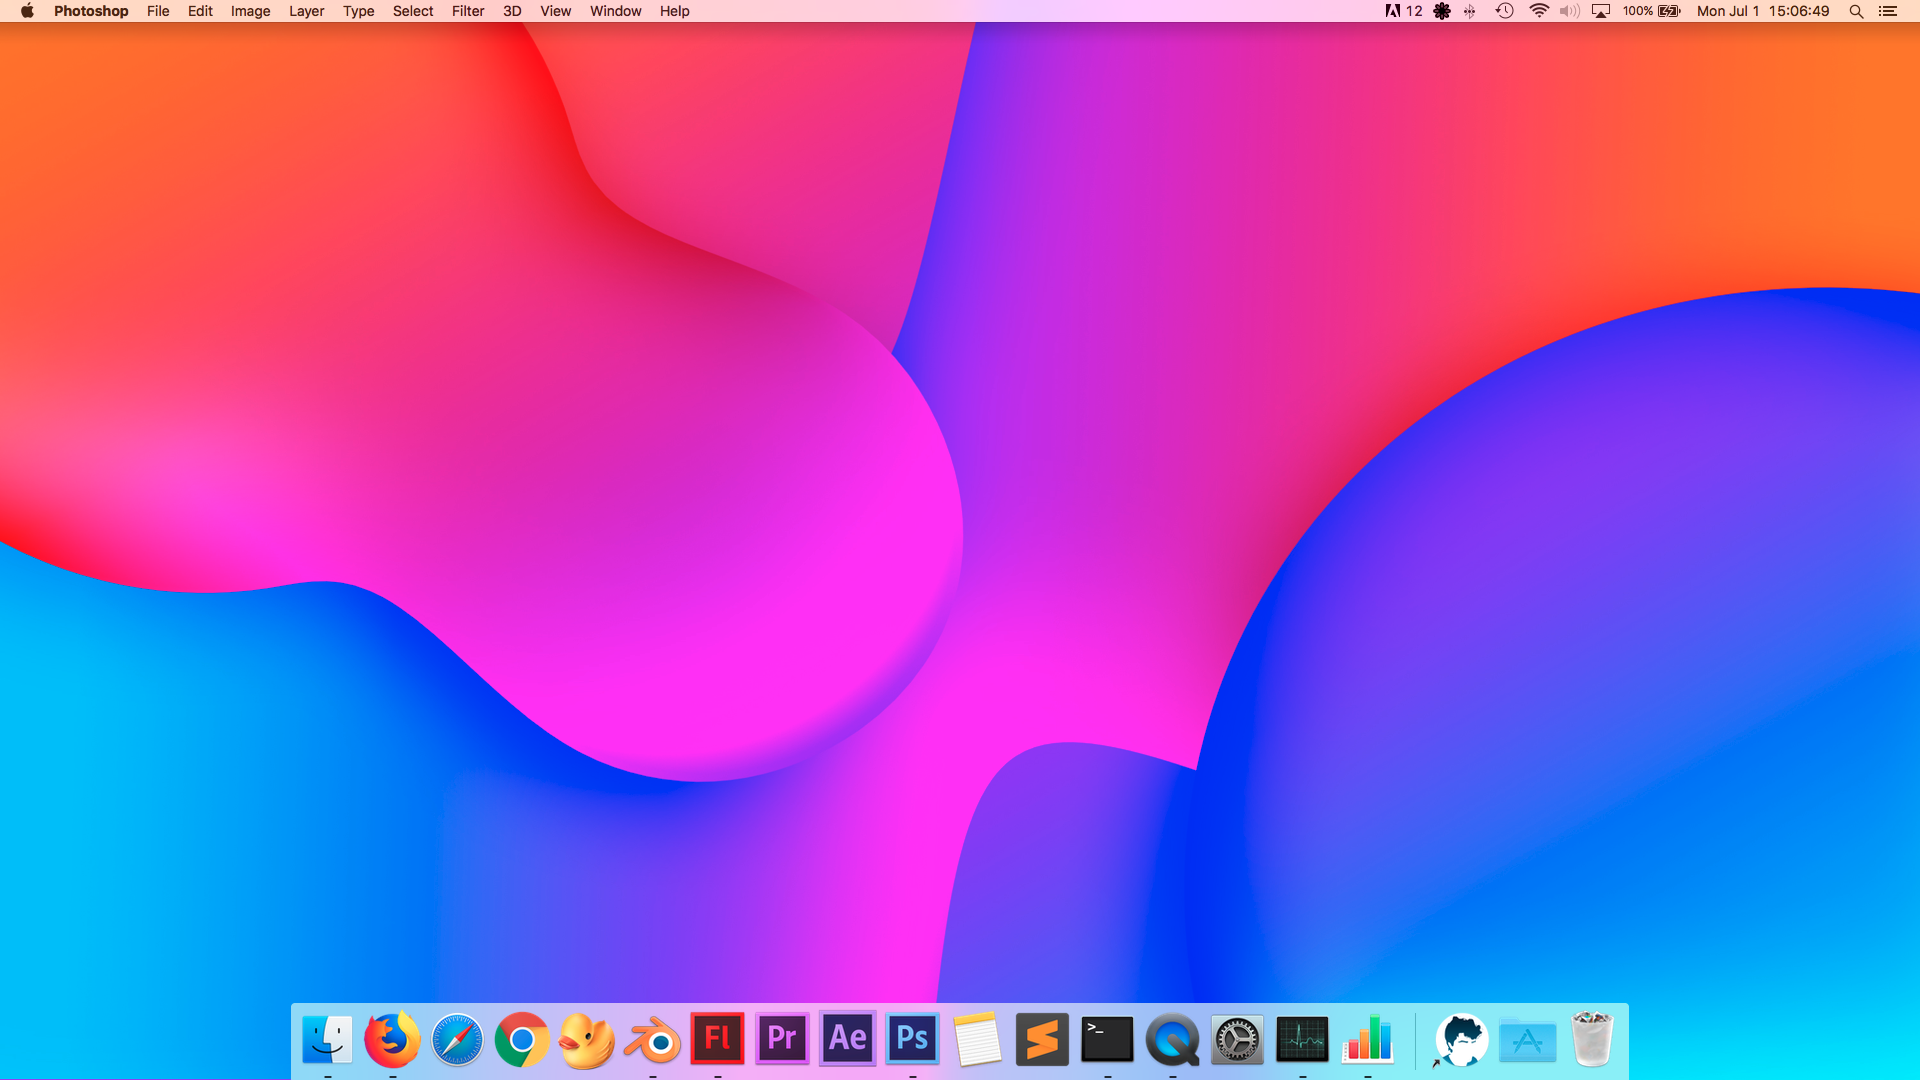Open the Edit menu
Screen dimensions: 1920x1080
click(200, 11)
